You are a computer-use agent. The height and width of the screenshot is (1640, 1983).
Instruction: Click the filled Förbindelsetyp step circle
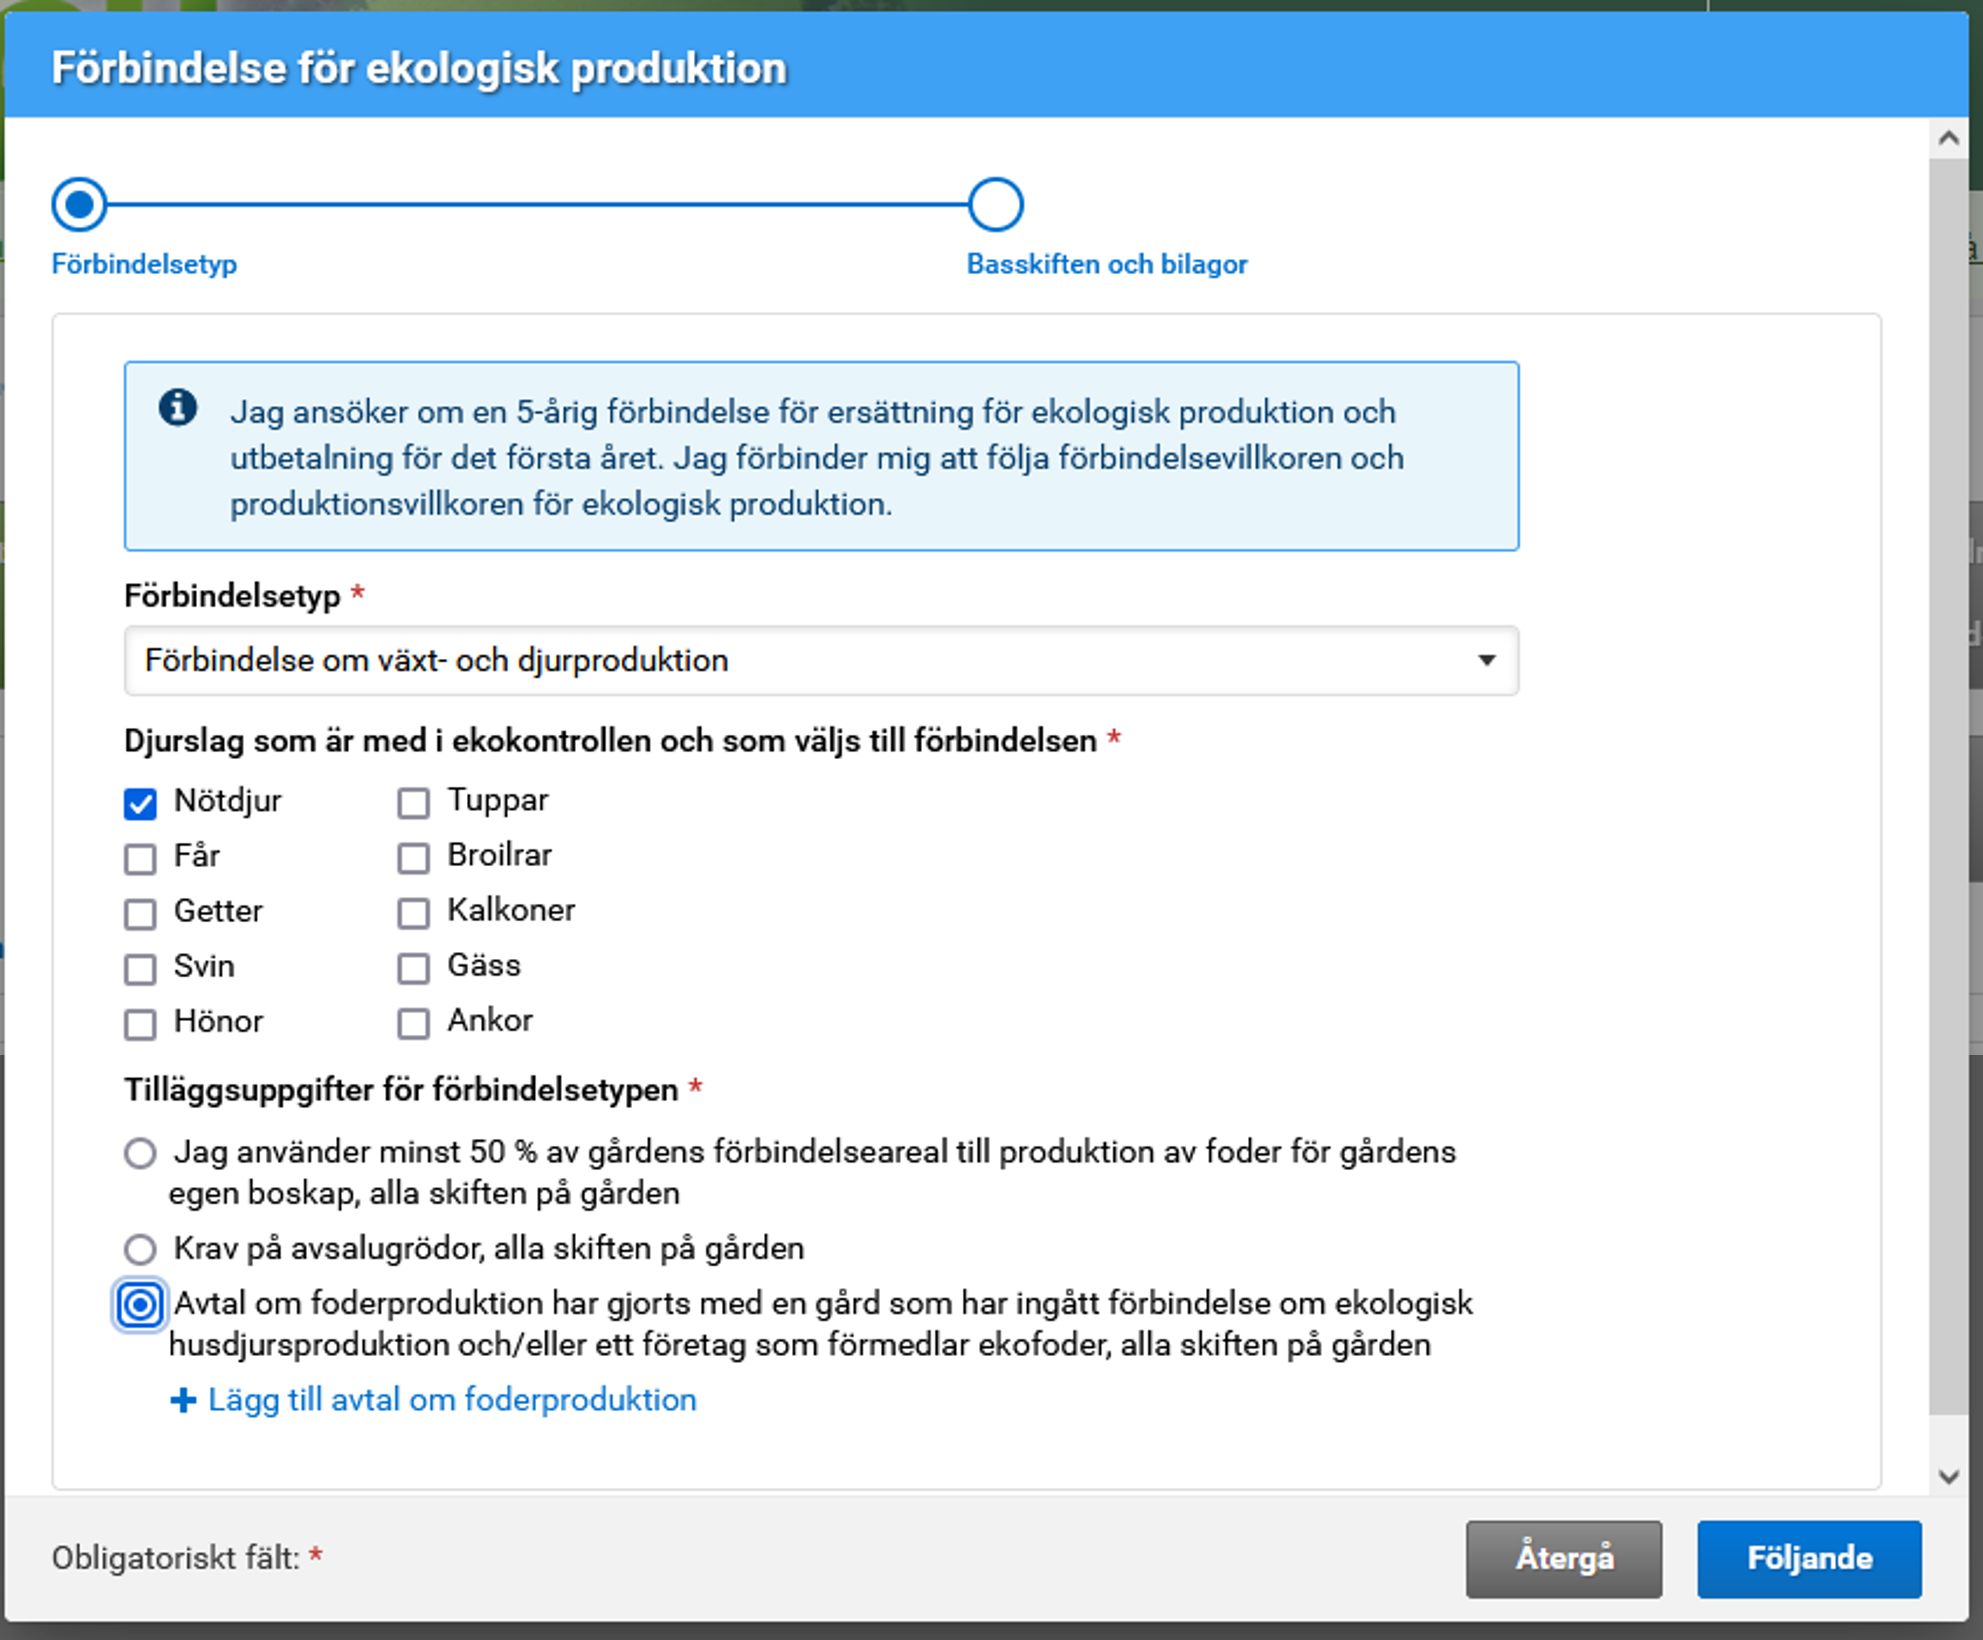77,204
